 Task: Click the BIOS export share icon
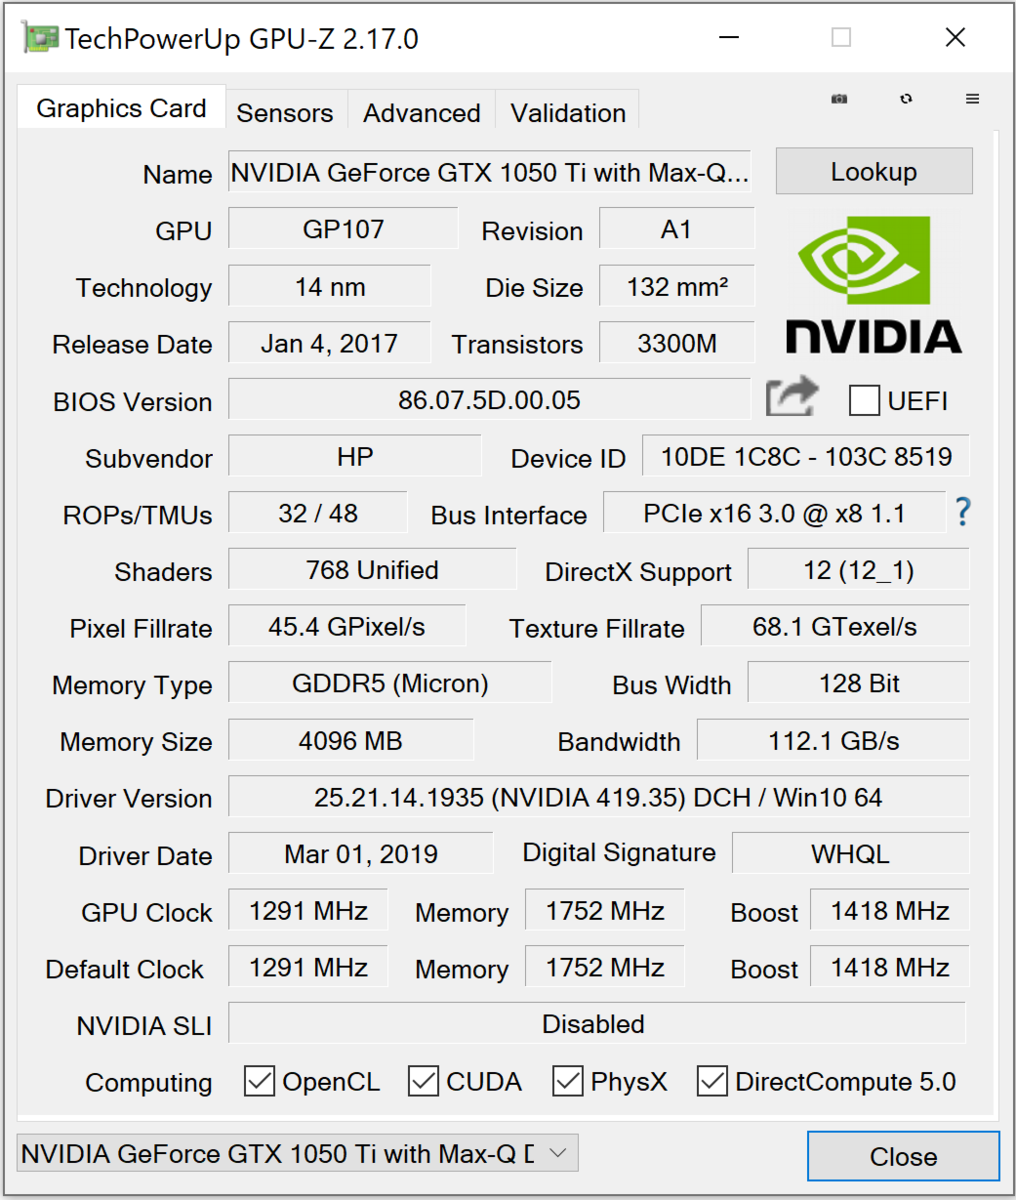coord(791,398)
